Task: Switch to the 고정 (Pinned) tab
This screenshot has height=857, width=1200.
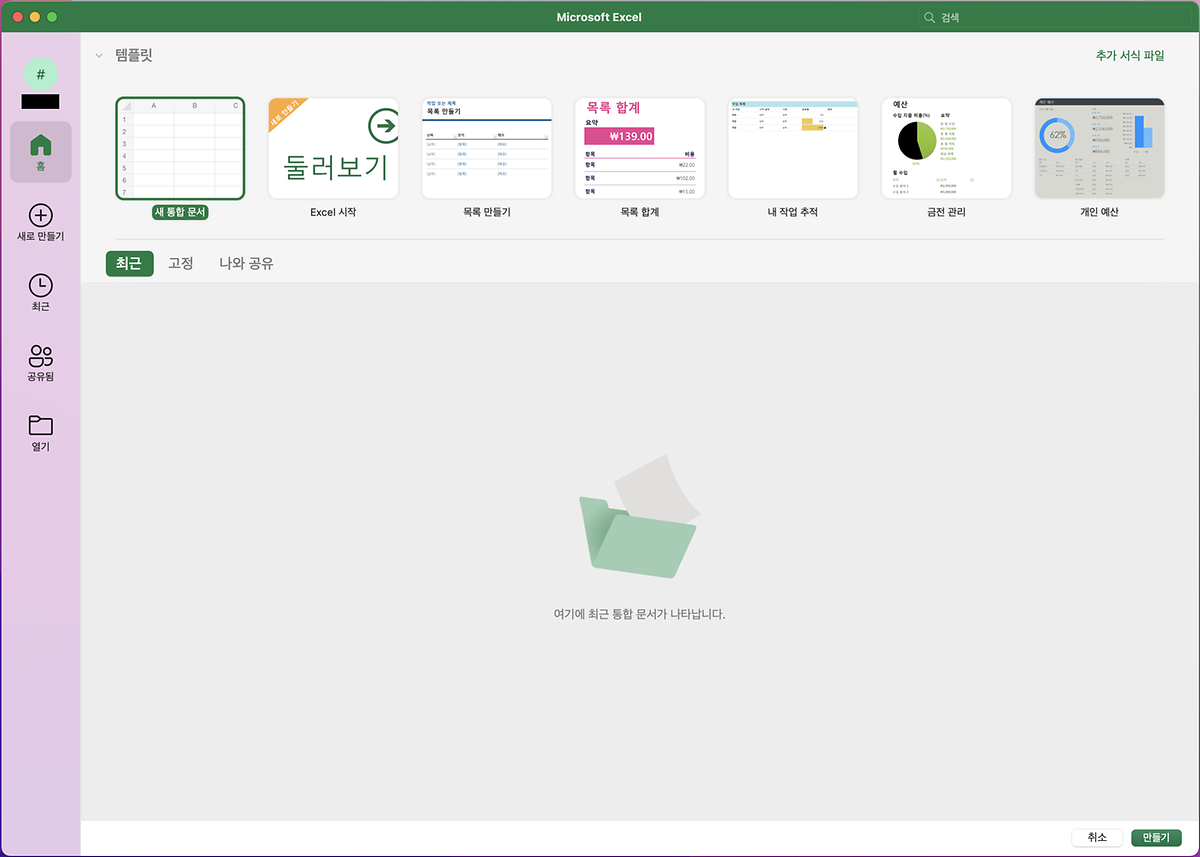Action: [x=181, y=264]
